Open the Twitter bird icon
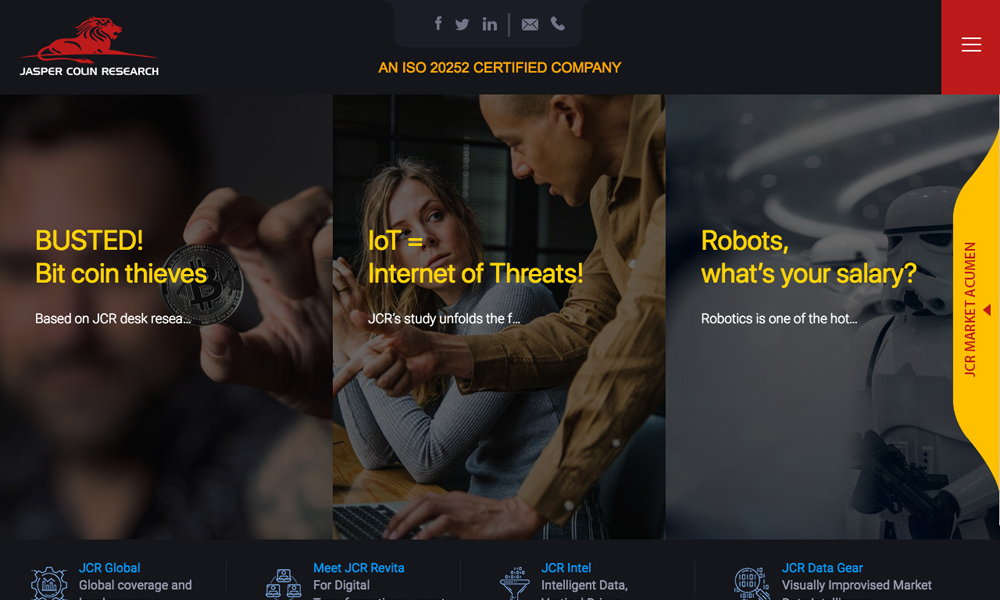This screenshot has height=600, width=1000. tap(462, 24)
